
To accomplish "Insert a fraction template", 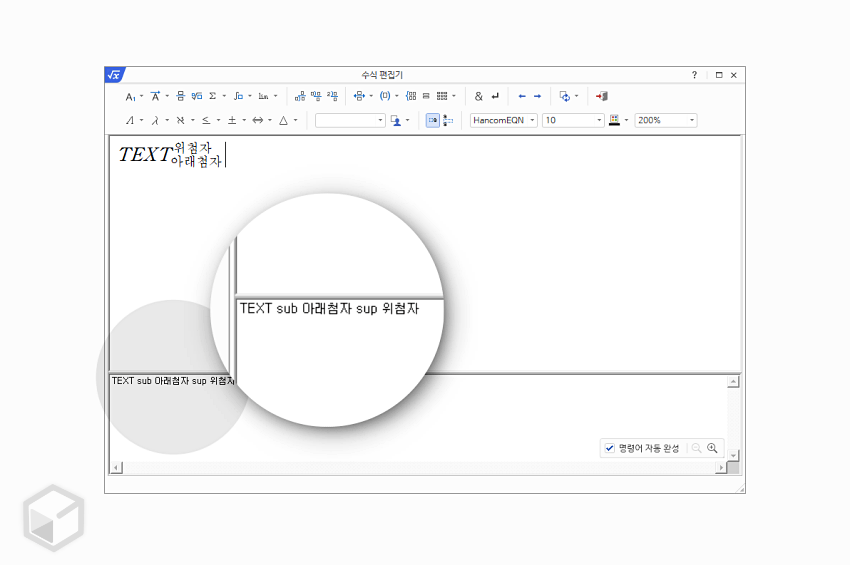I will [x=181, y=96].
